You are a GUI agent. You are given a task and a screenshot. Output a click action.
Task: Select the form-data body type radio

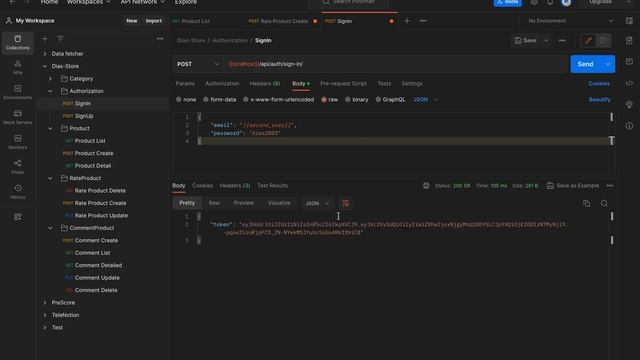point(206,99)
